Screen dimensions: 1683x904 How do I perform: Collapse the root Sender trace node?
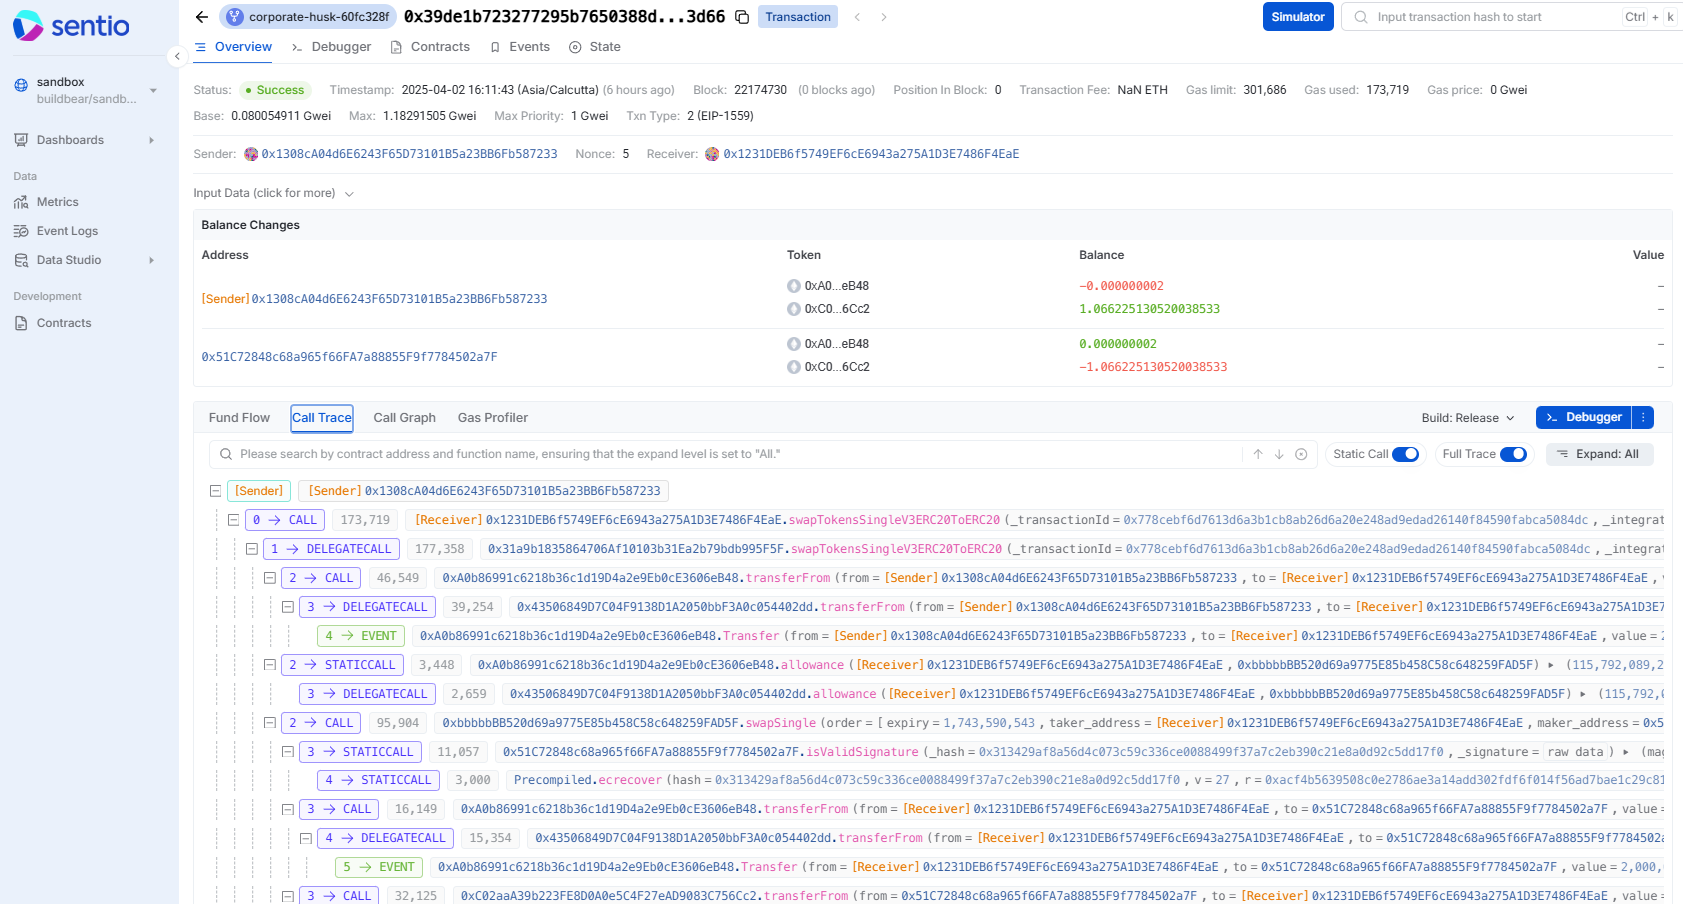[215, 491]
